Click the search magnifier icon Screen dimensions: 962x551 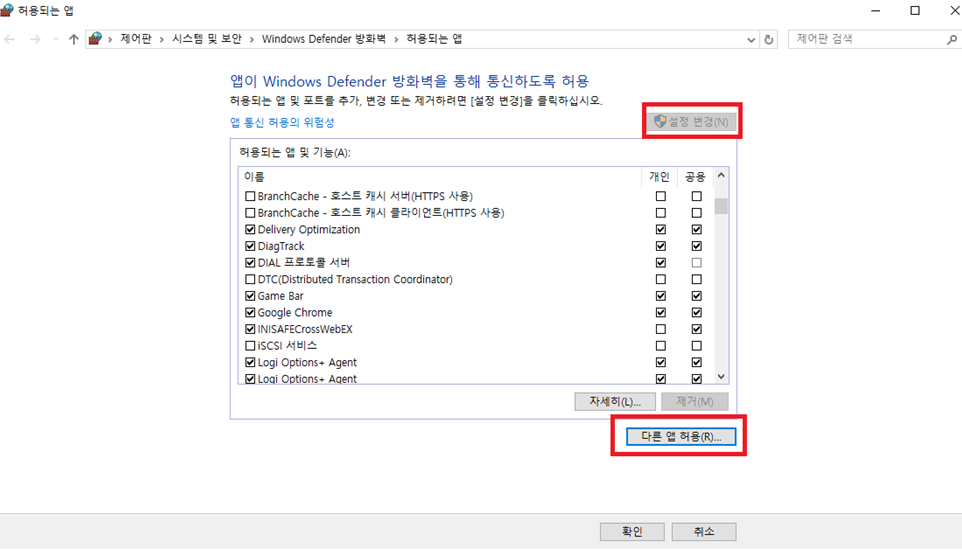pyautogui.click(x=952, y=39)
